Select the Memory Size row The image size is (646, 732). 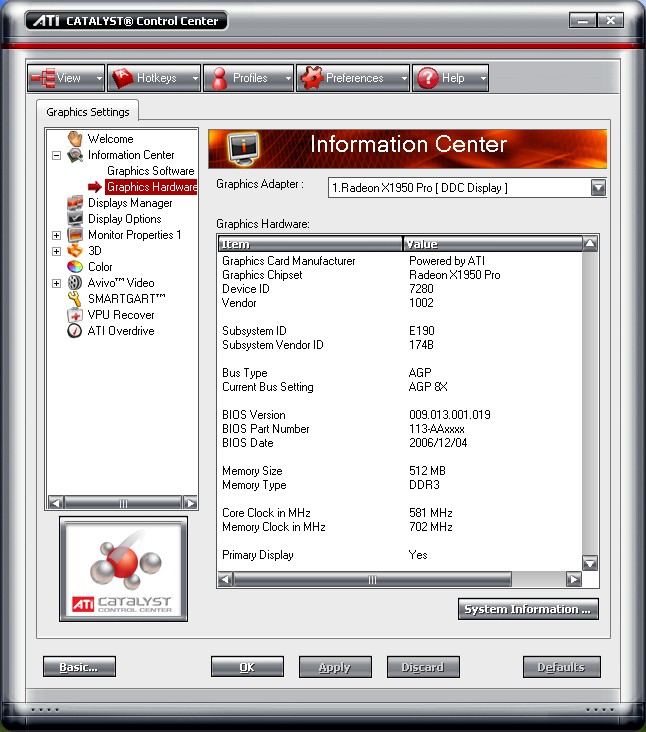point(400,471)
